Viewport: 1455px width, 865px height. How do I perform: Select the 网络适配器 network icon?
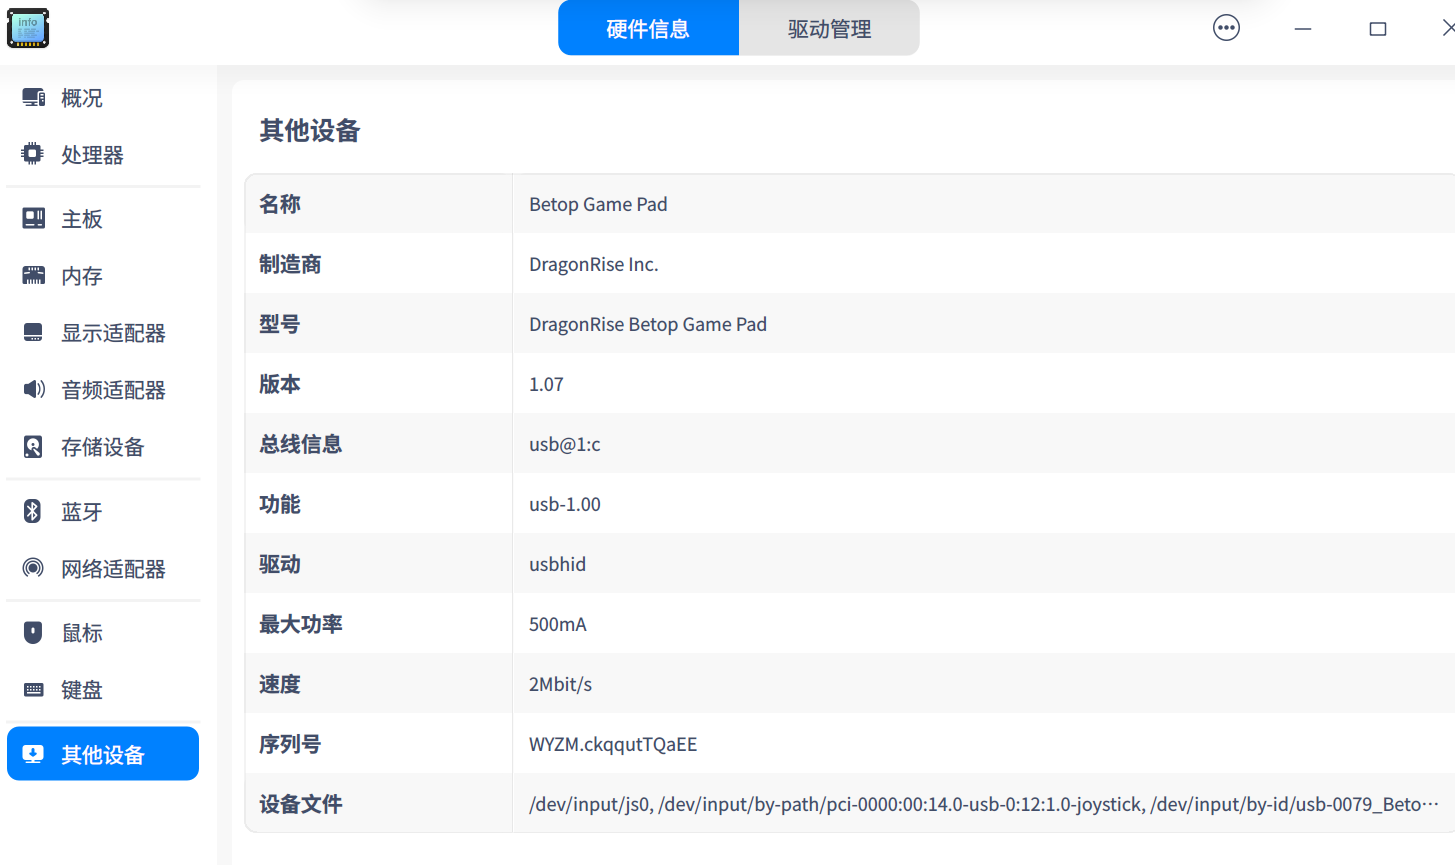(x=33, y=568)
